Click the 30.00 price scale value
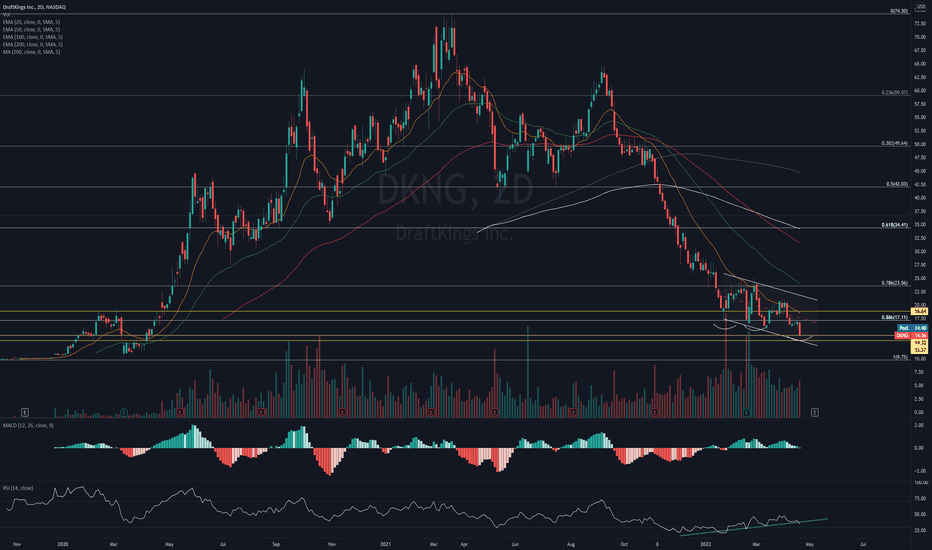932x550 pixels. click(920, 252)
